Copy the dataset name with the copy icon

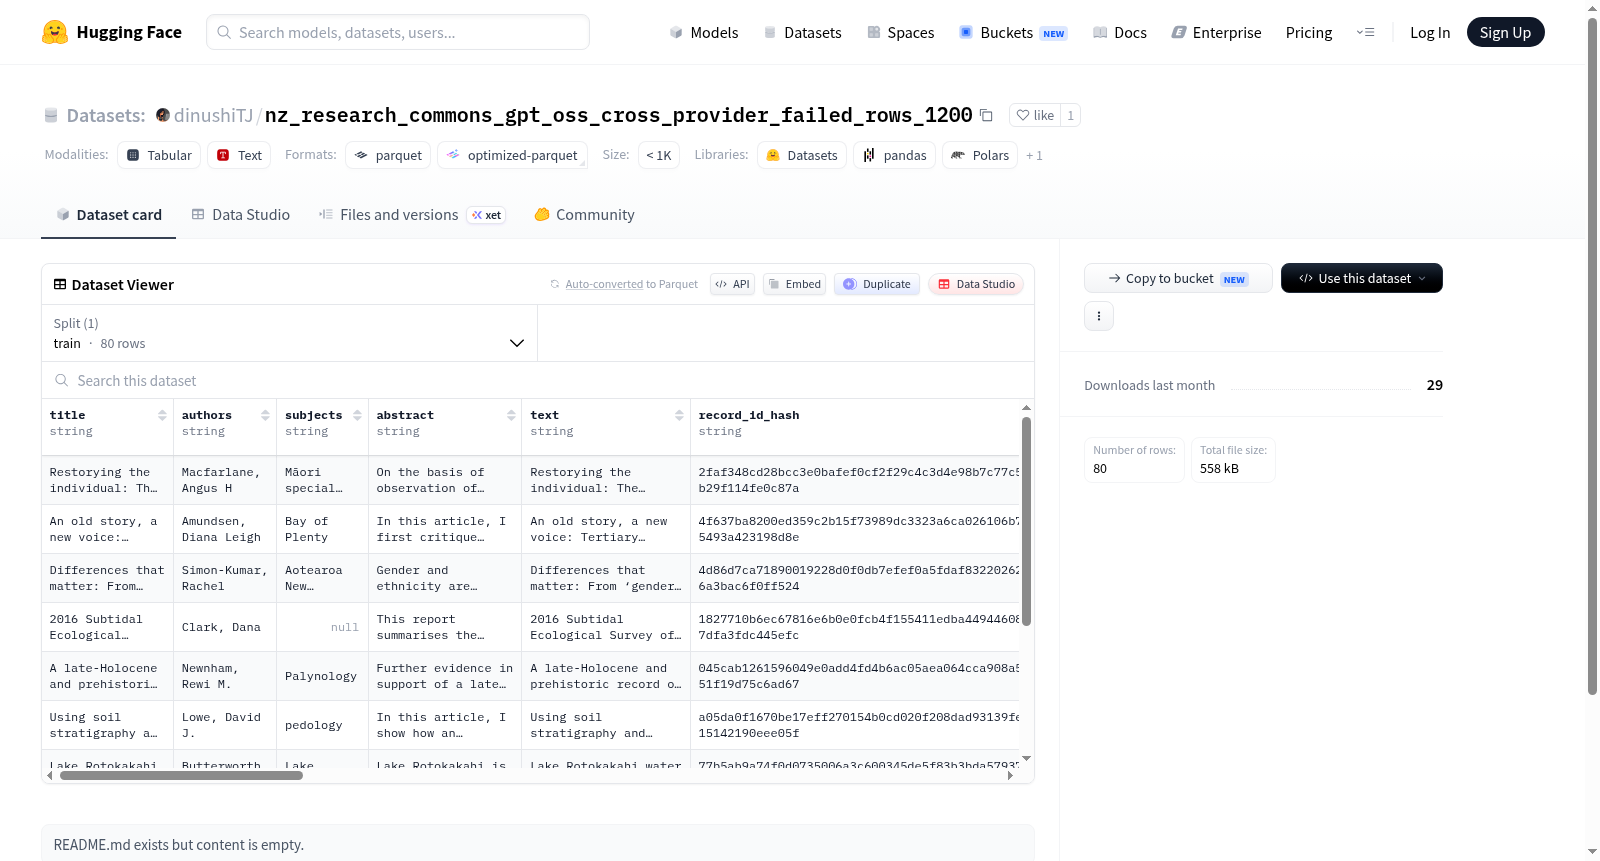(986, 115)
